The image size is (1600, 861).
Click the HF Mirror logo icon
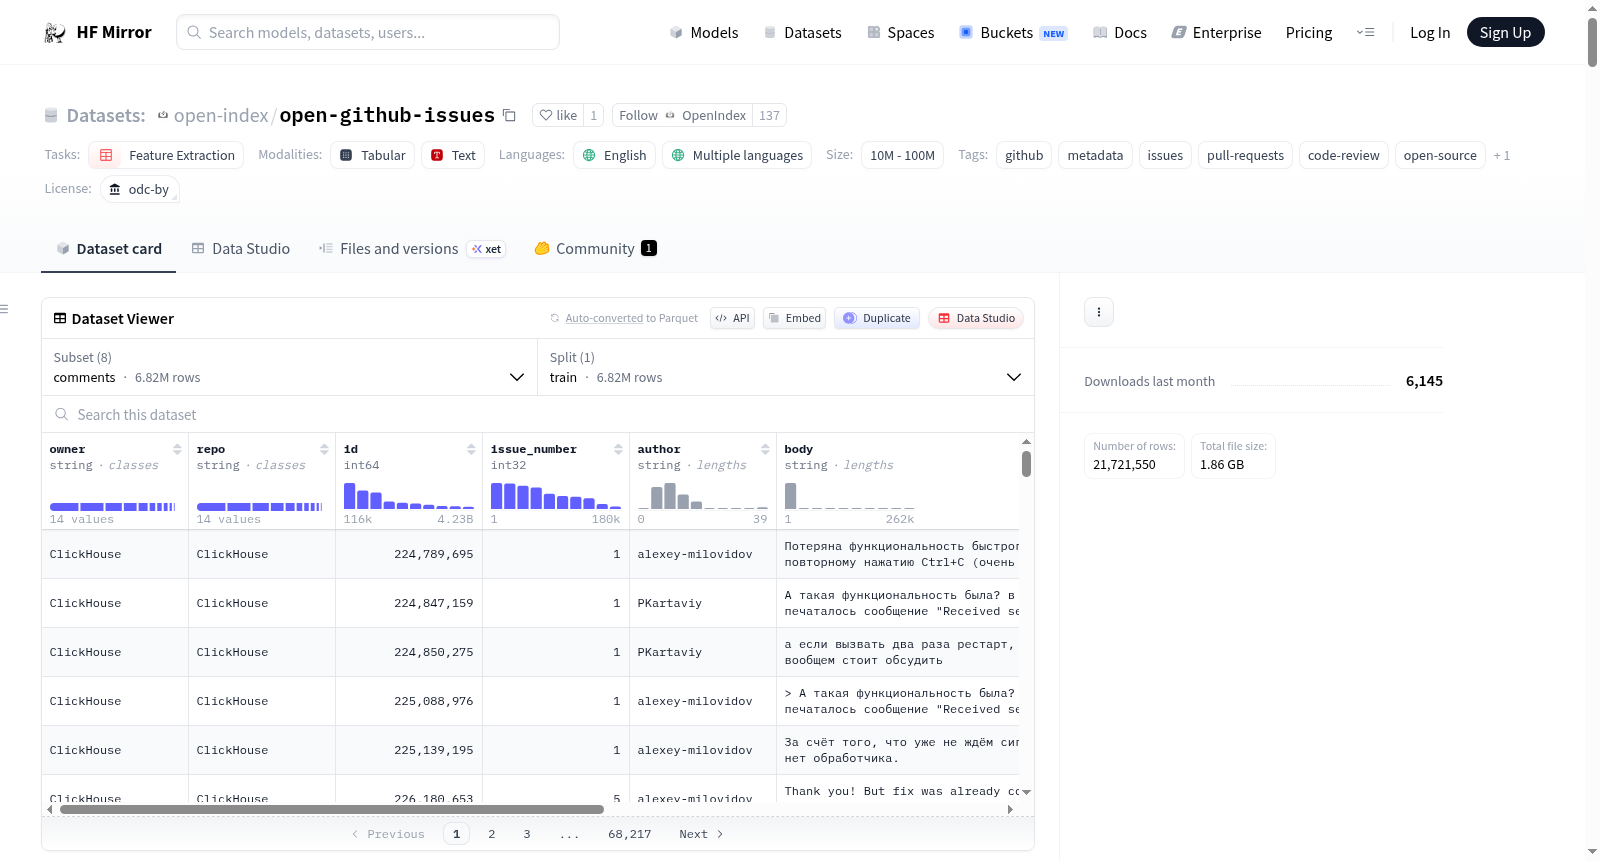55,33
